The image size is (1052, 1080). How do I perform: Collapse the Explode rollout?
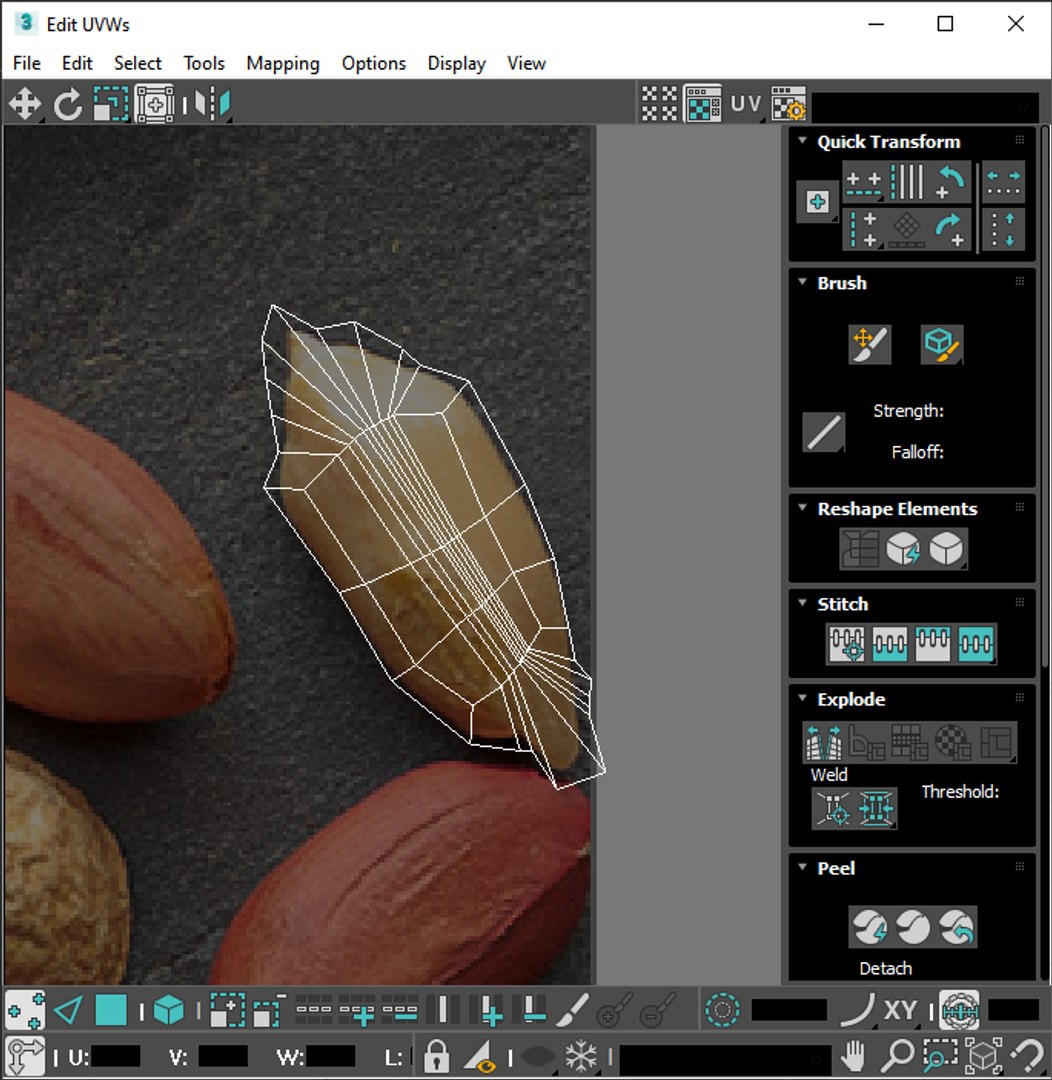pos(802,698)
